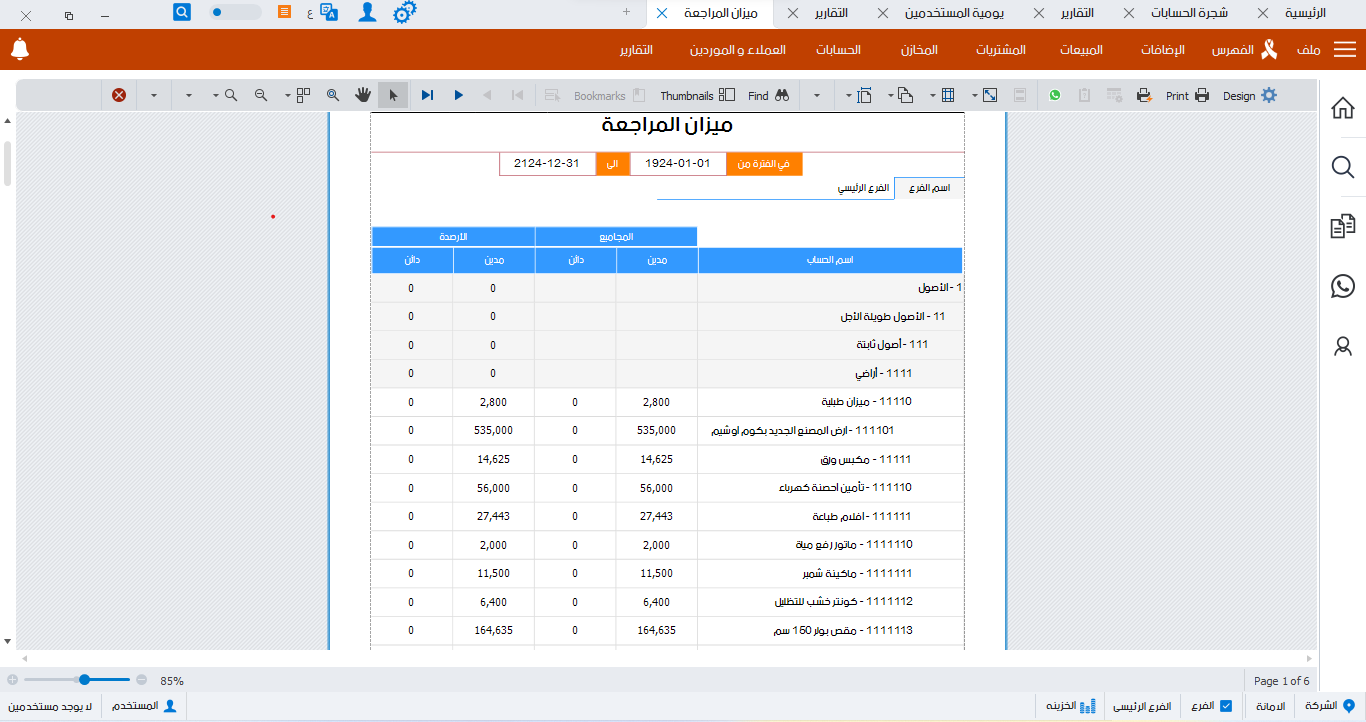This screenshot has width=1366, height=722.
Task: Click the search icon in right sidebar
Action: (x=1342, y=167)
